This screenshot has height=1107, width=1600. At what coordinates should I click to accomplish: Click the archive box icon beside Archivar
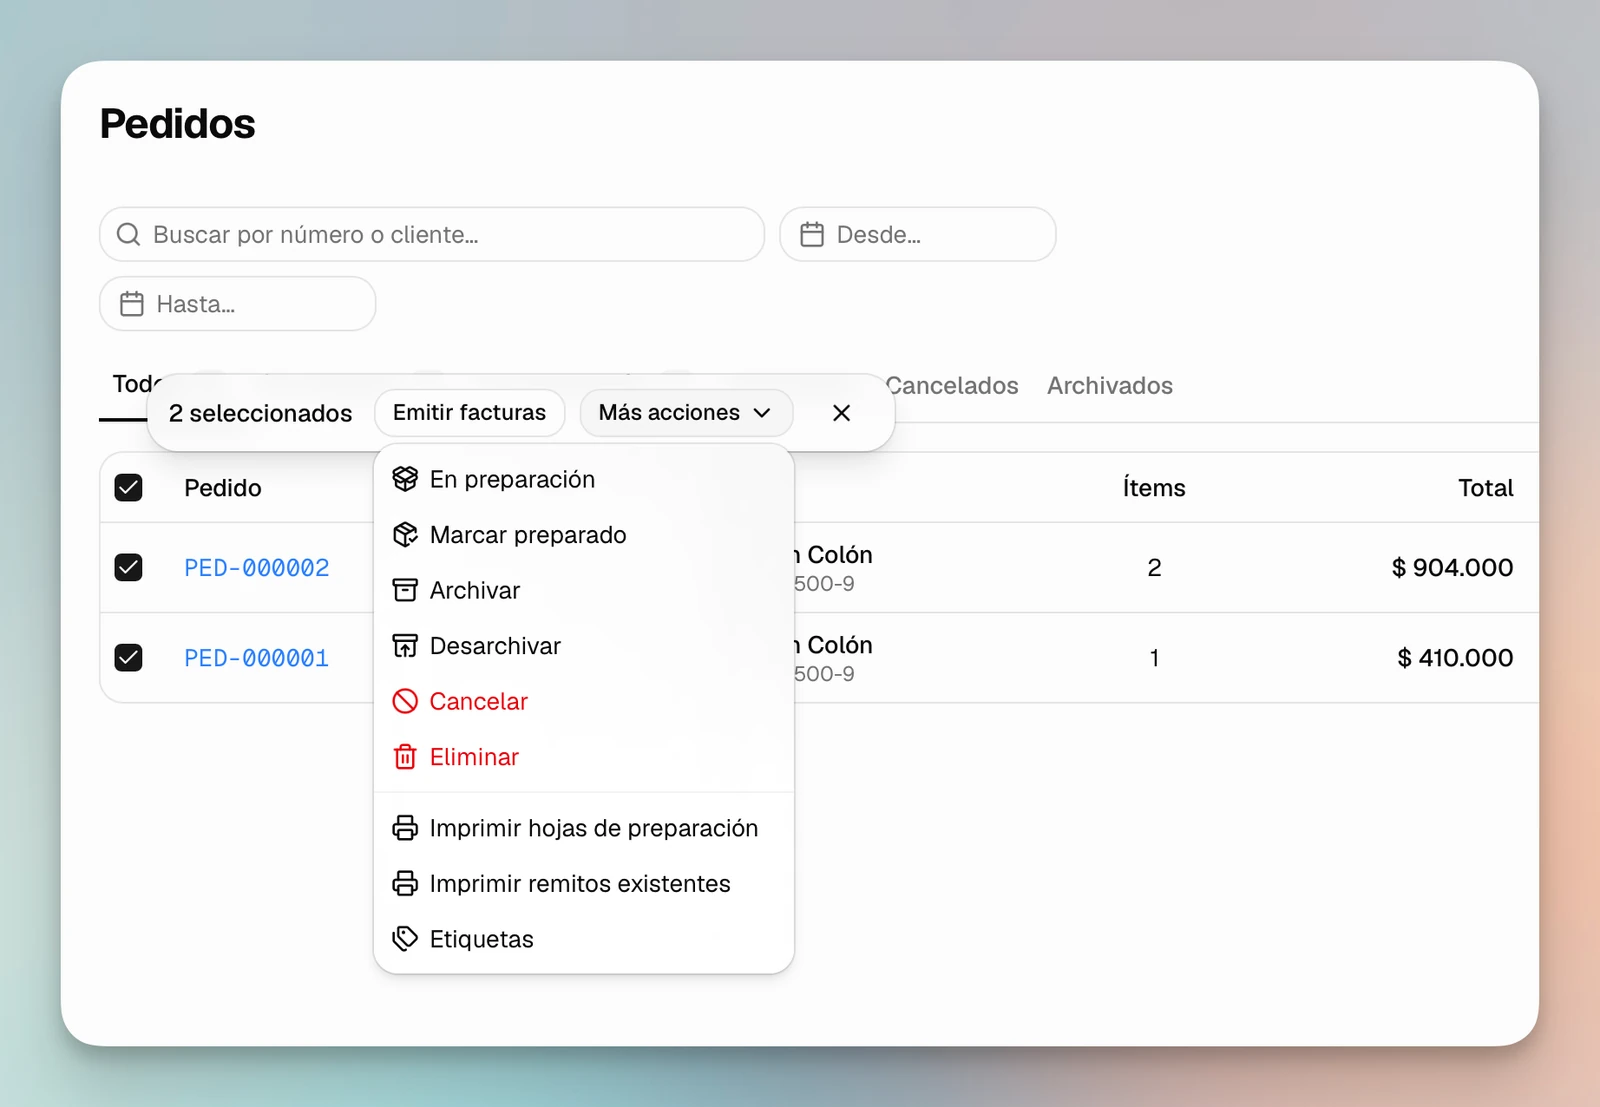coord(405,590)
